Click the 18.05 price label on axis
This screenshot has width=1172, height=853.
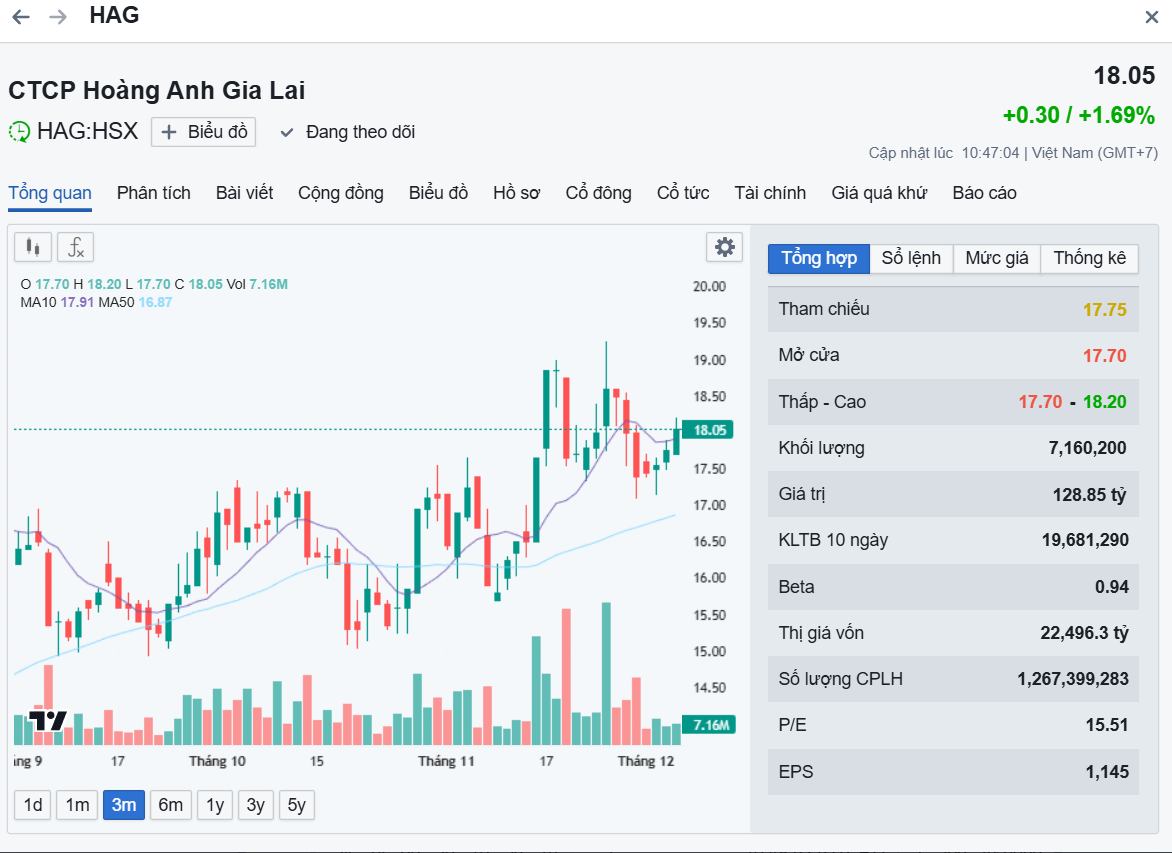click(x=709, y=430)
